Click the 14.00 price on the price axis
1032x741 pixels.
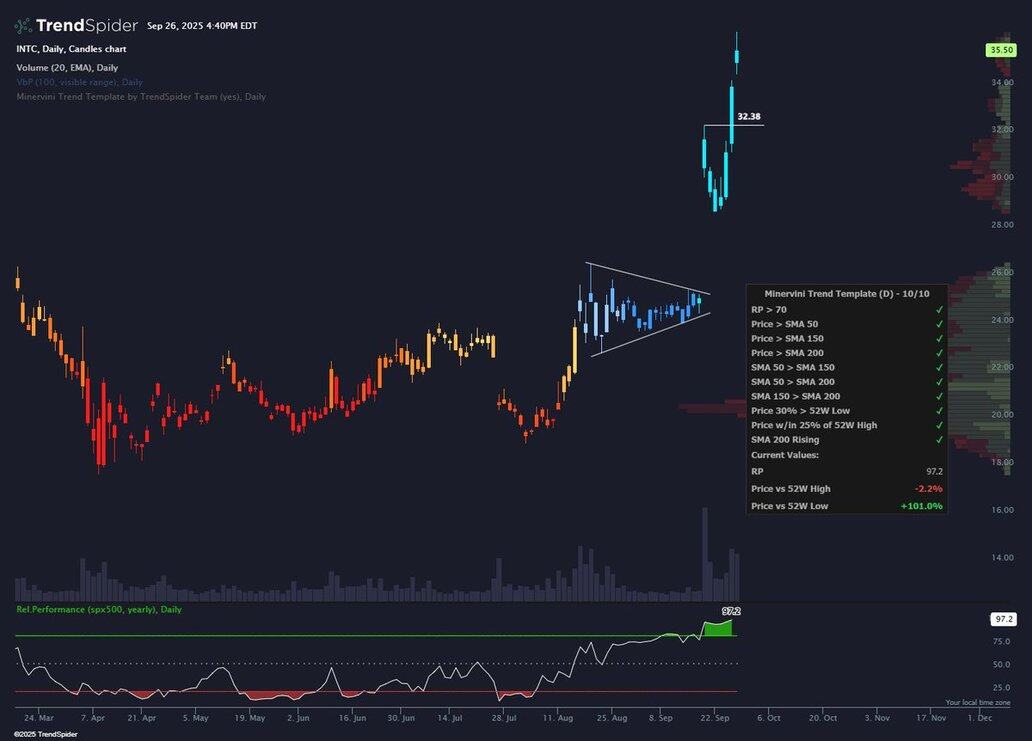[1002, 557]
